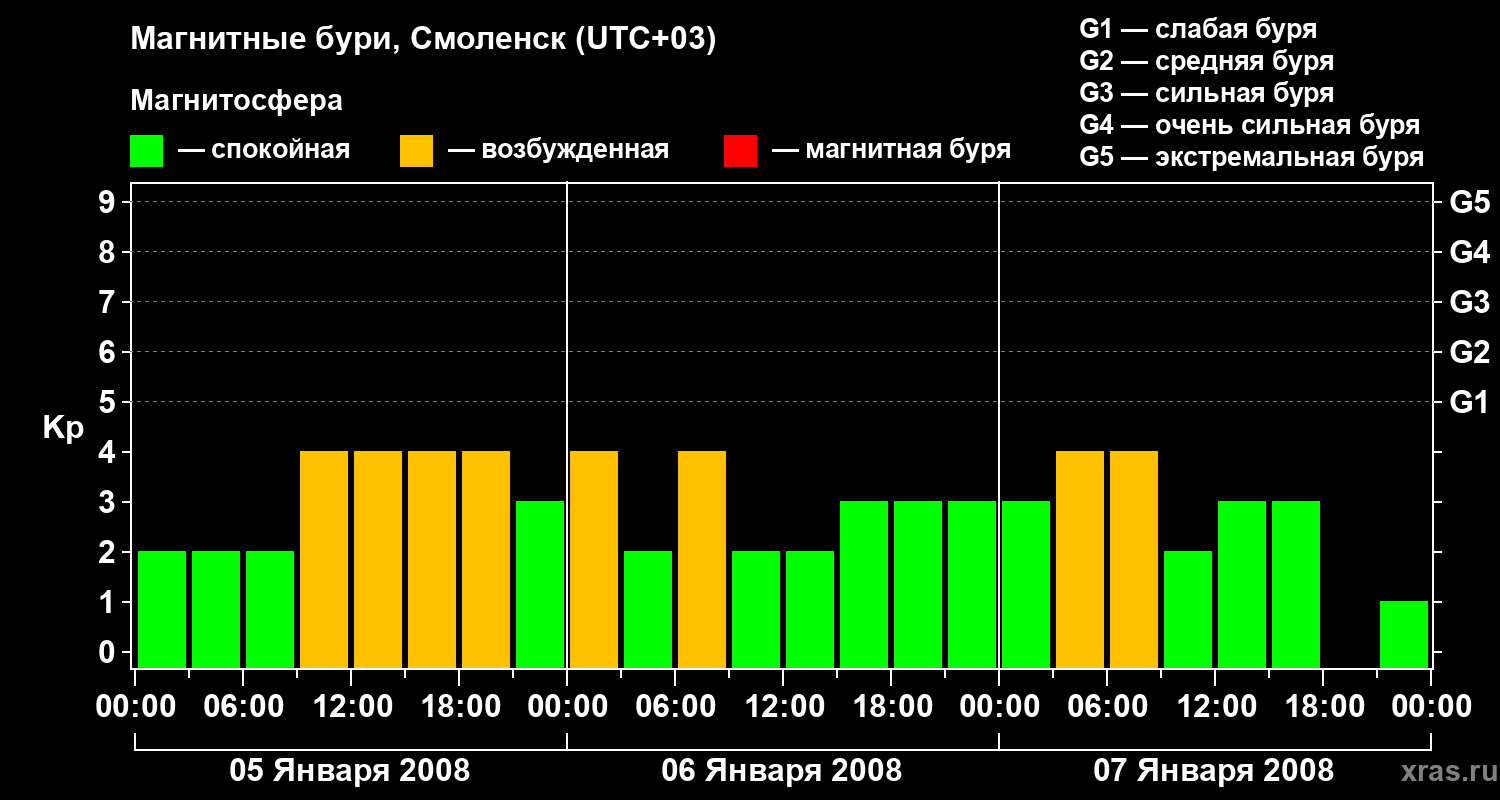
Task: Click 'G2 — средняя буря' legend line
Action: pos(1207,61)
